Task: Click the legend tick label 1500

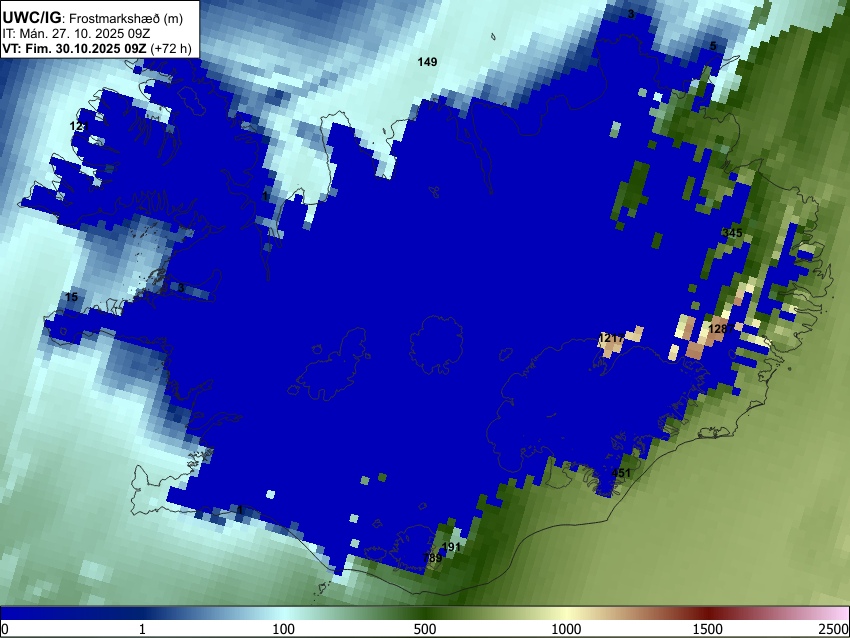Action: [x=708, y=629]
